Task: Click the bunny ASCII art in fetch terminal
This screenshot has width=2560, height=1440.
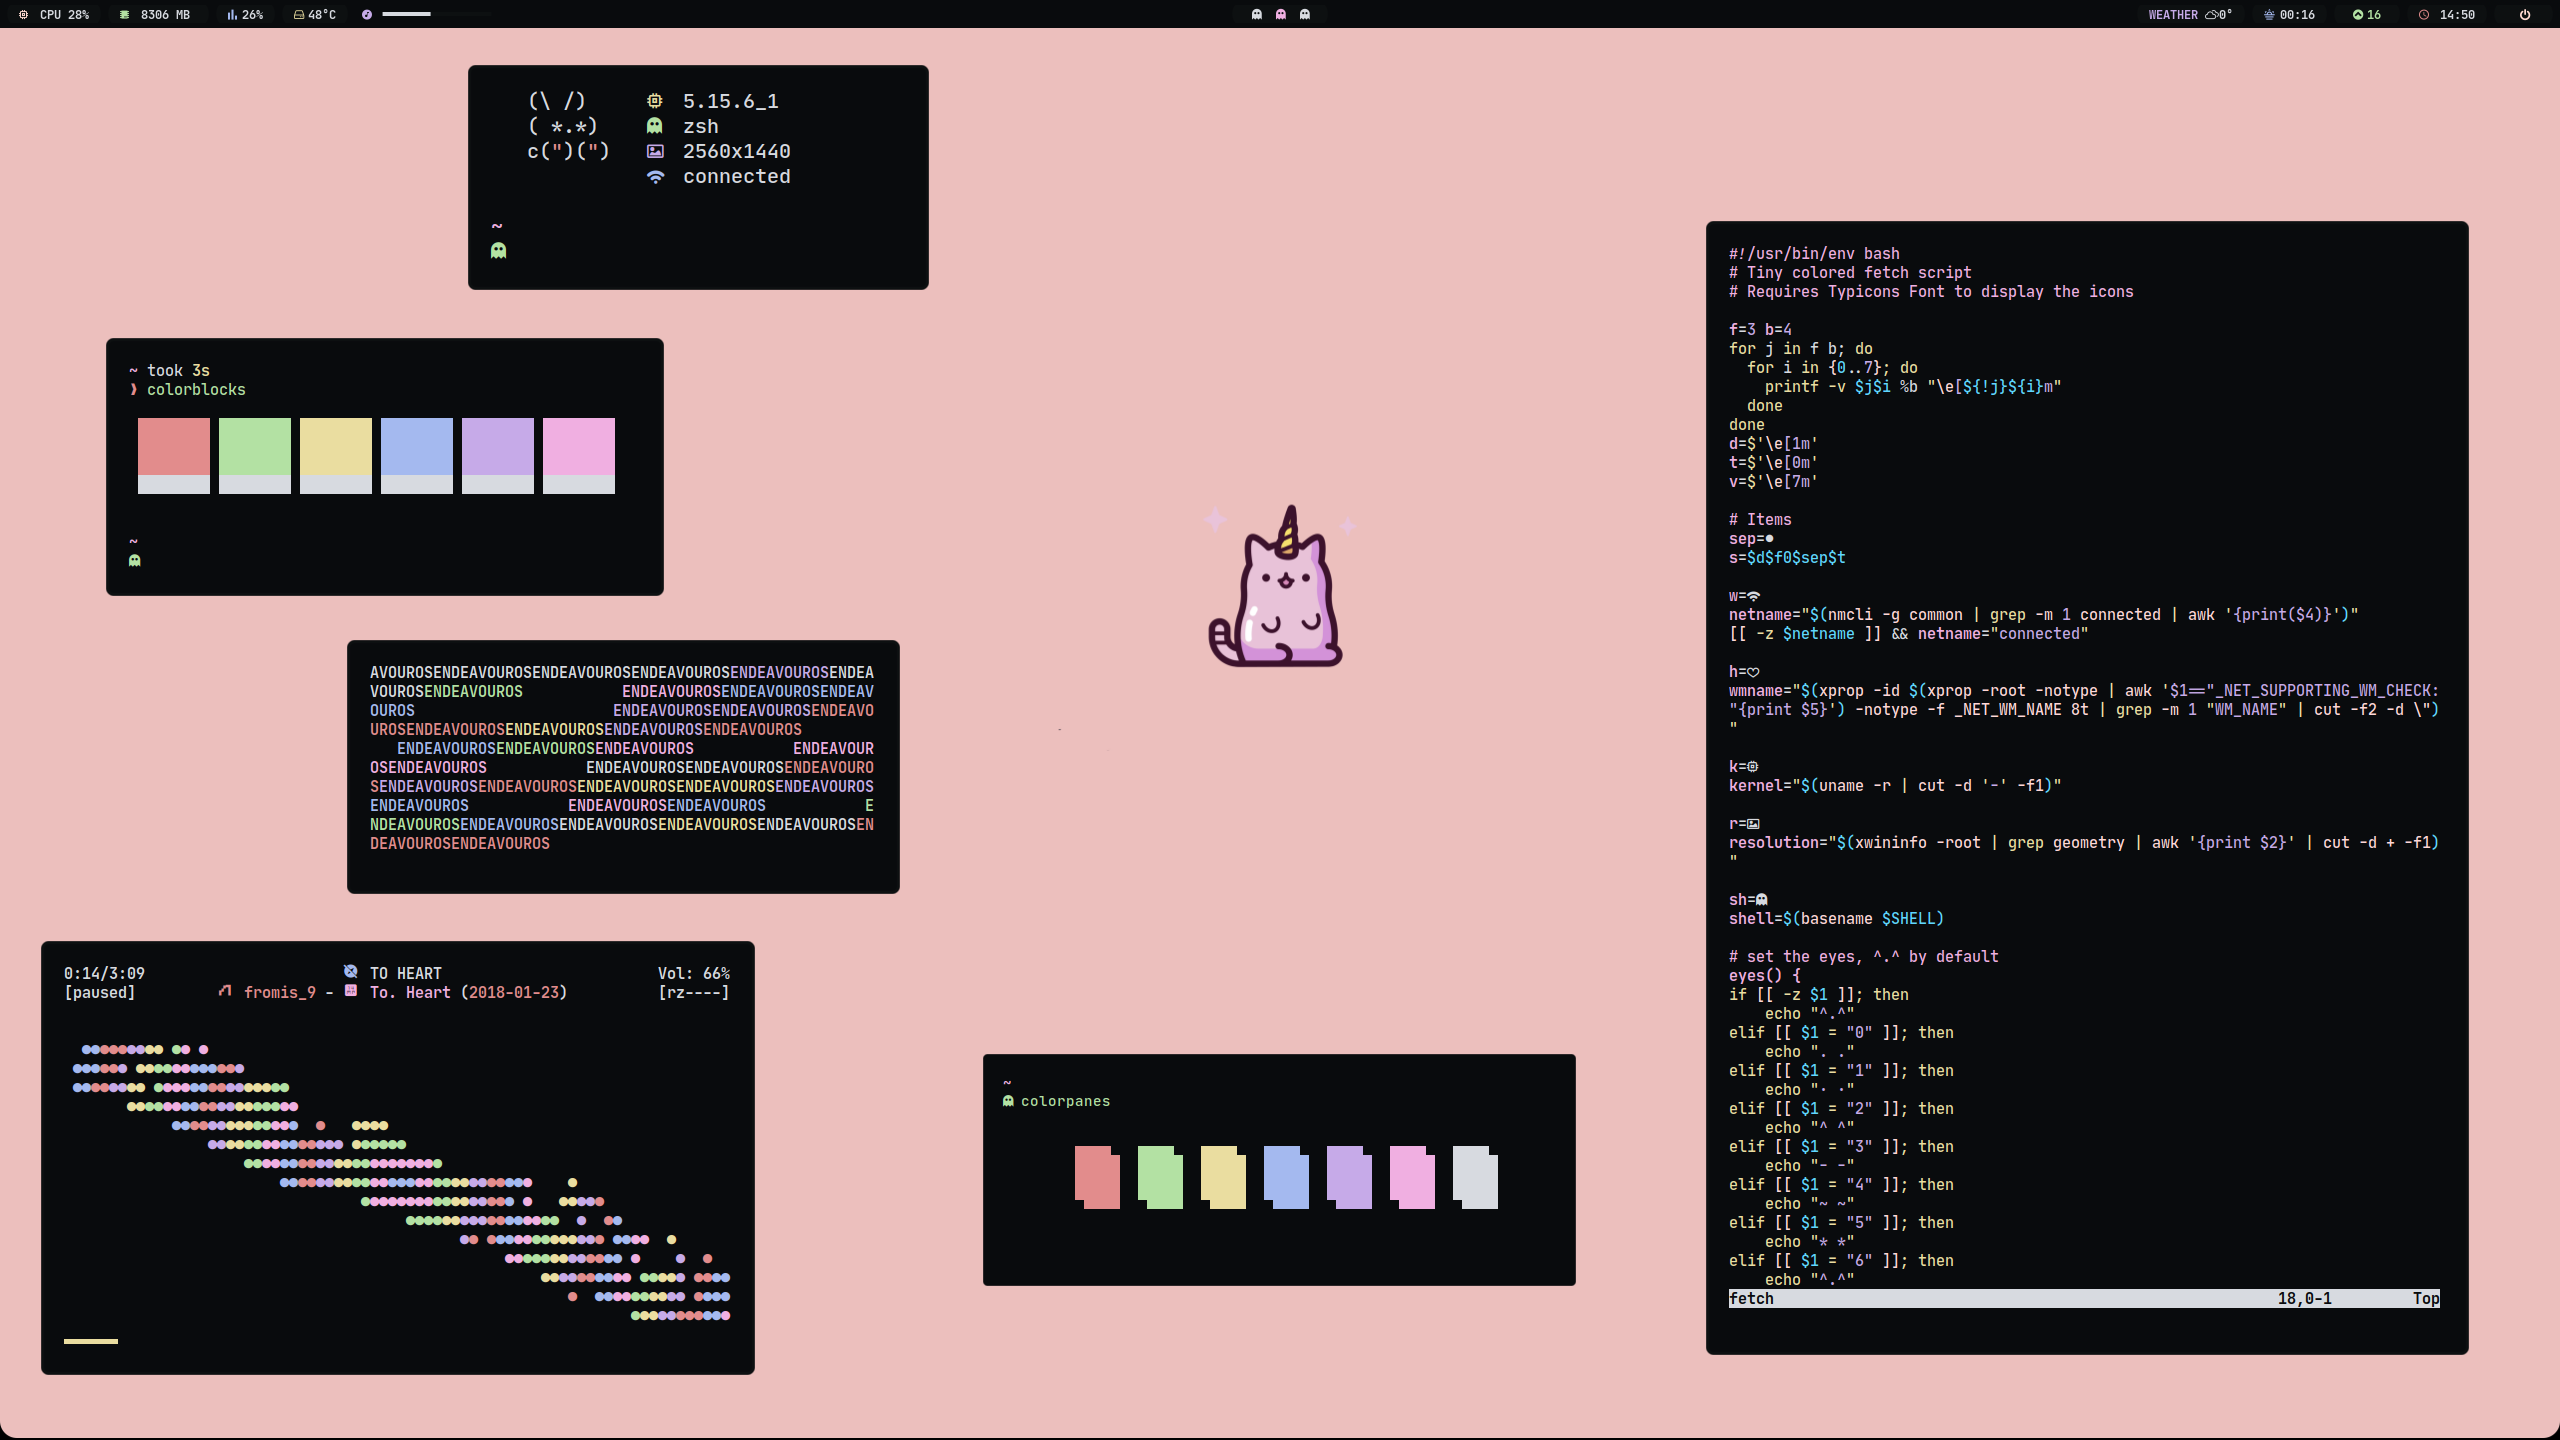Action: (568, 126)
